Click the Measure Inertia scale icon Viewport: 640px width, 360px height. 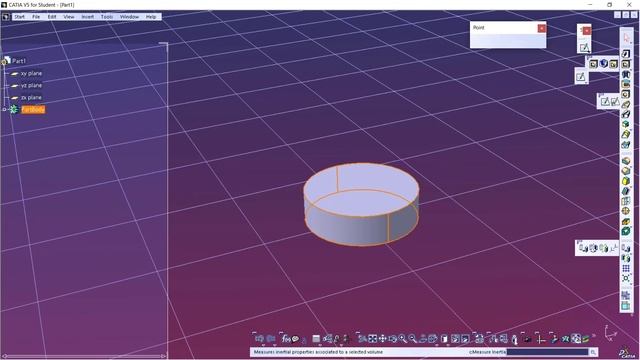[515, 340]
